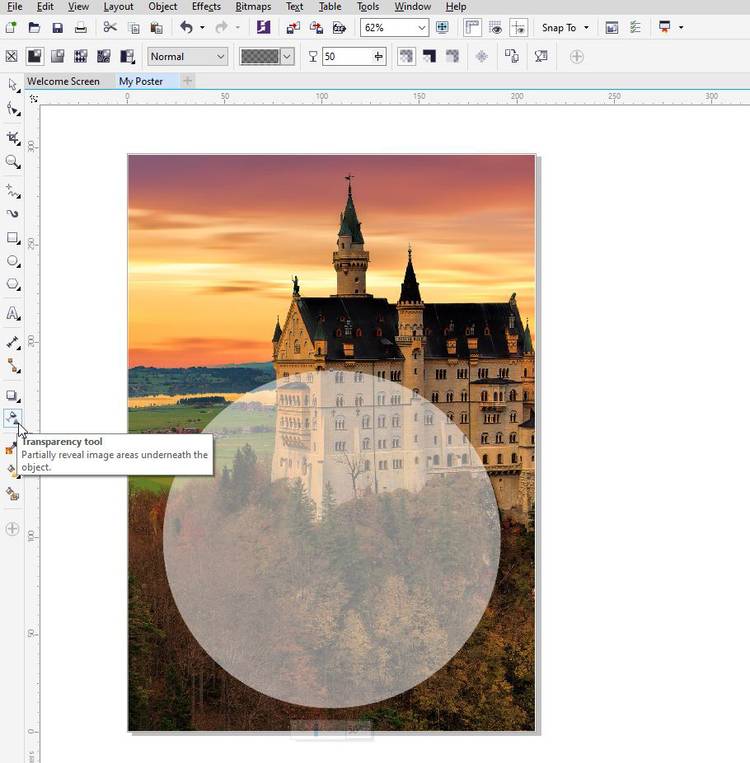This screenshot has height=763, width=750.
Task: Click the Publish to PDF icon
Action: [x=339, y=28]
